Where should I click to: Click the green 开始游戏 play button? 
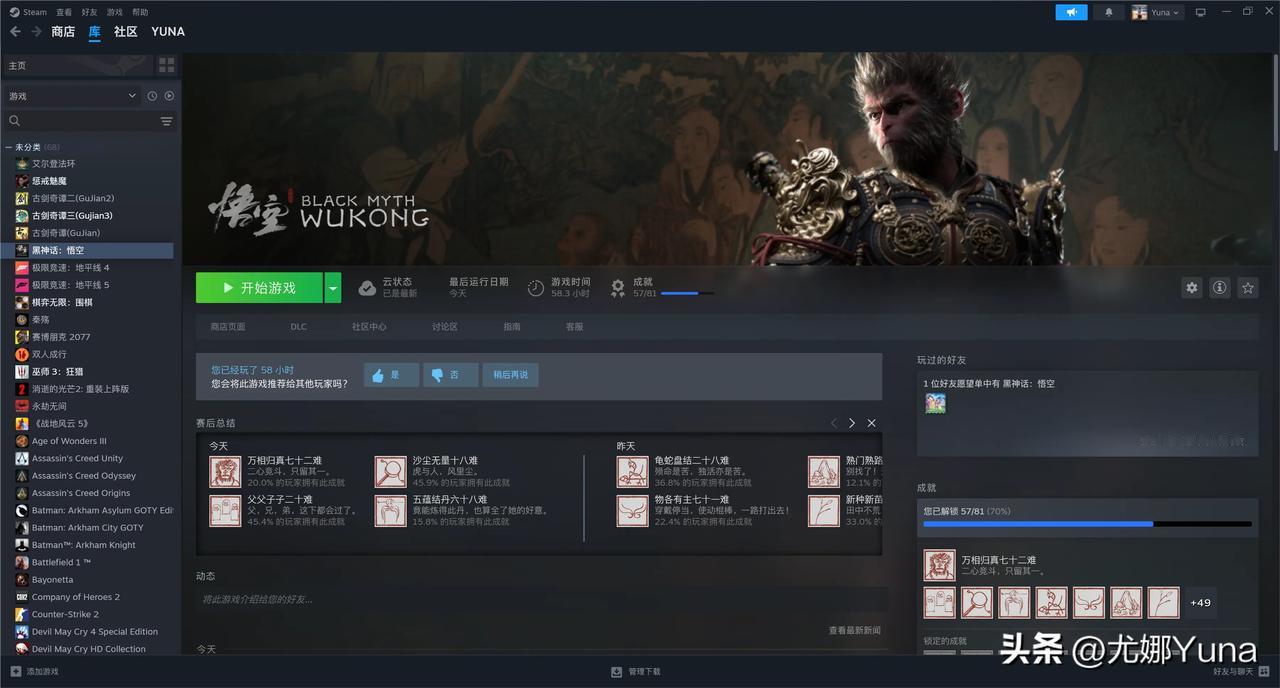point(259,288)
